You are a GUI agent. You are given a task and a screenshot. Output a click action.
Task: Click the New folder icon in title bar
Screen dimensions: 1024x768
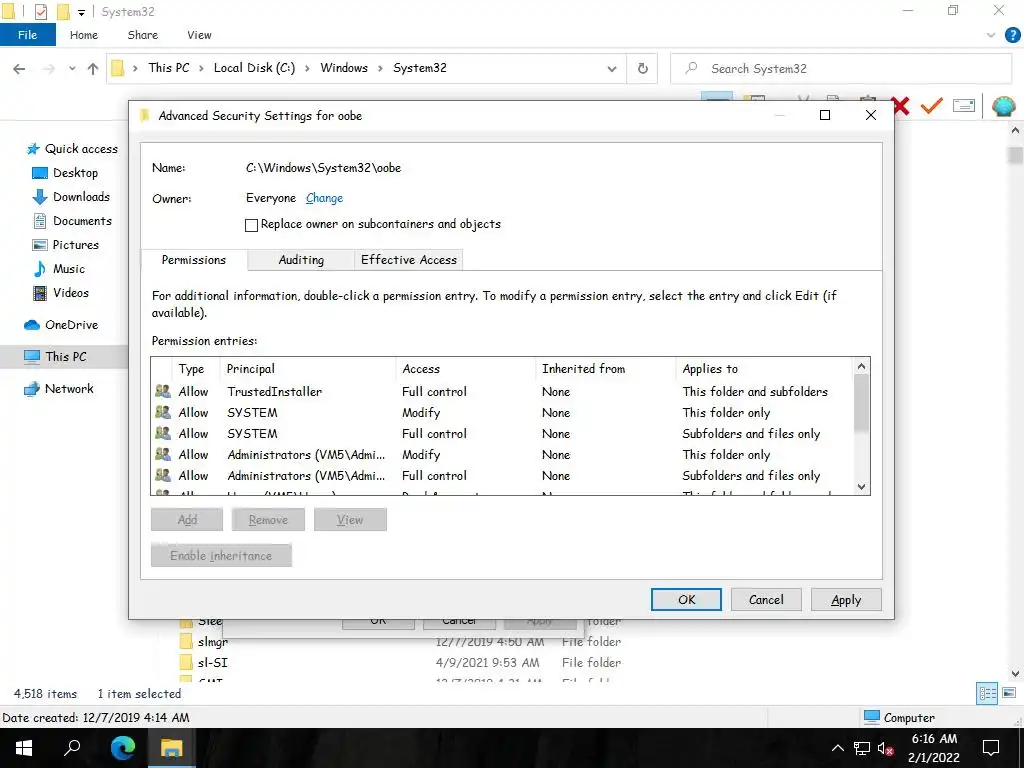[63, 12]
